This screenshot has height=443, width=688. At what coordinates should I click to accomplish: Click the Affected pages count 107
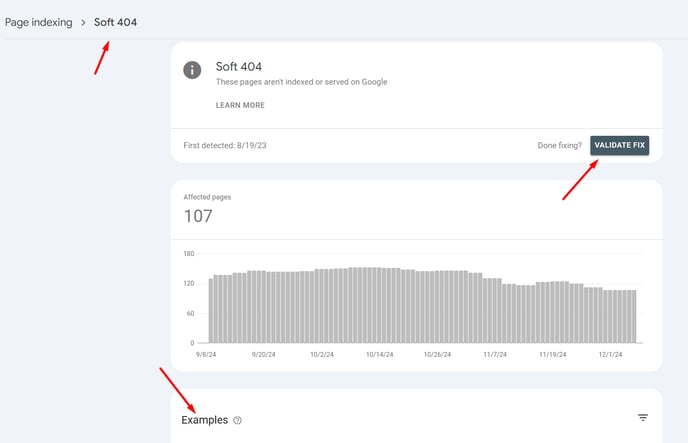click(198, 216)
